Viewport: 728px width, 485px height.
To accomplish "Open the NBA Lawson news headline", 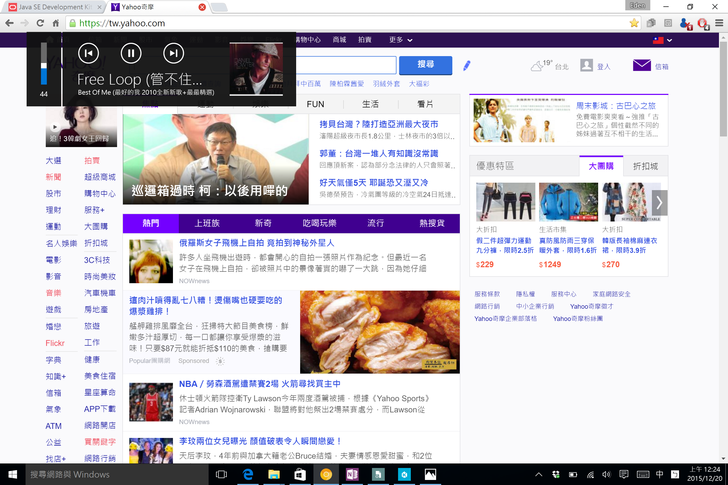I will click(258, 383).
